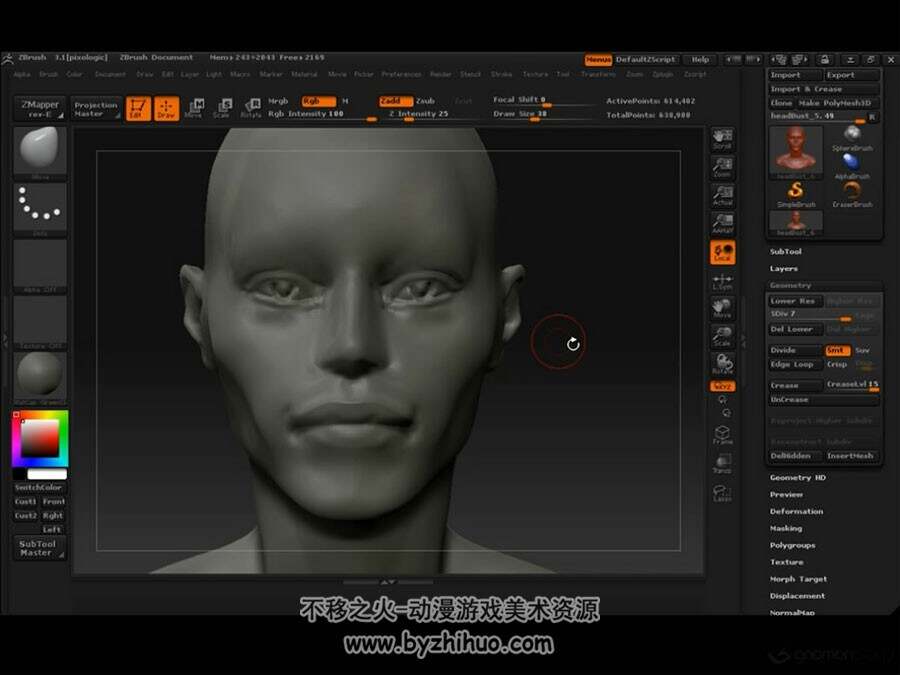Toggle the Rgb mode button
Screen dimensions: 900x675
click(319, 101)
